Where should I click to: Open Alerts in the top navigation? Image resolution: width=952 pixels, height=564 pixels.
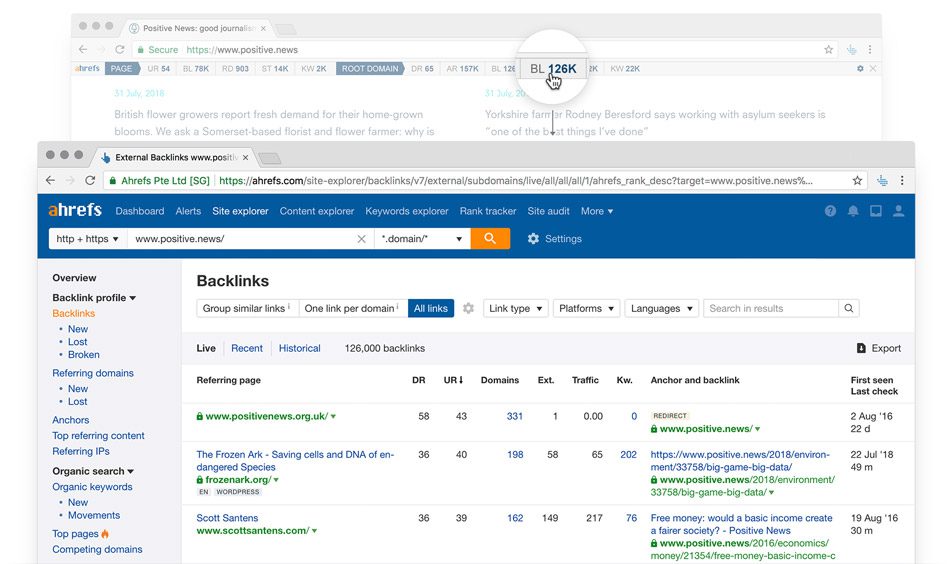(x=188, y=211)
